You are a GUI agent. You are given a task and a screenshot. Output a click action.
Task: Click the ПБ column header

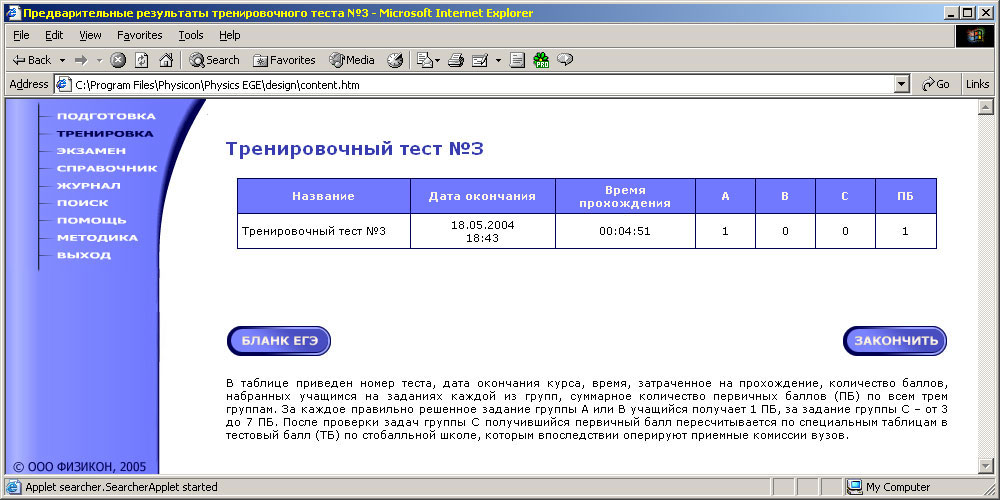[x=905, y=196]
